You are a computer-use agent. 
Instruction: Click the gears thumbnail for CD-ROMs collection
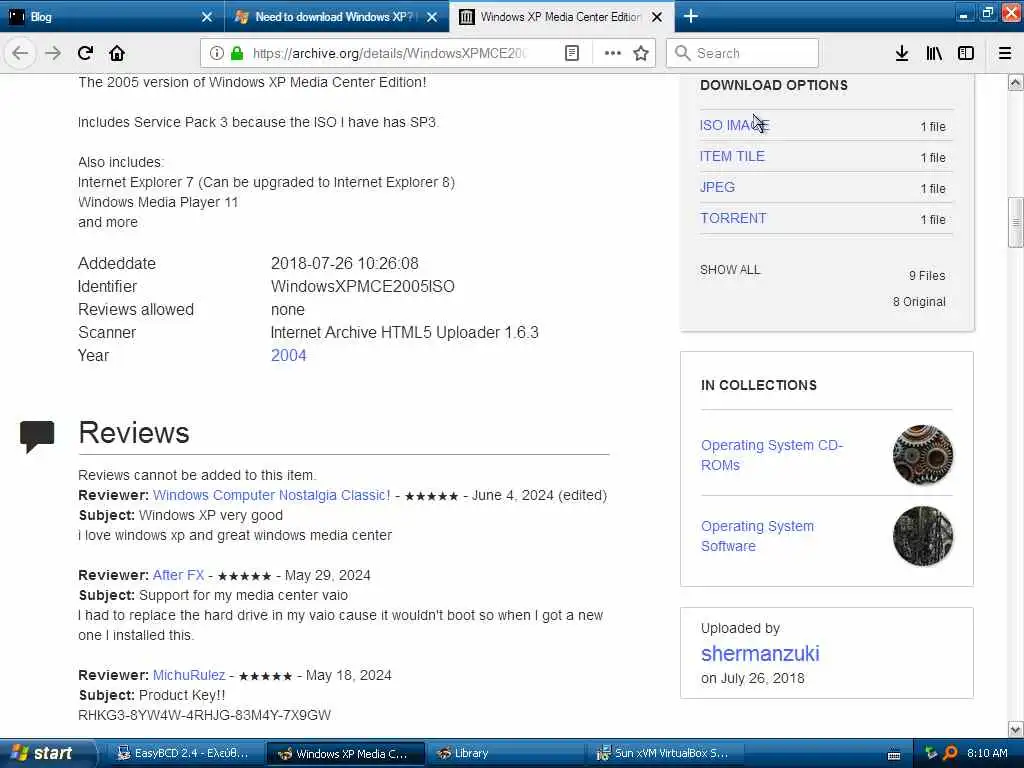[923, 455]
